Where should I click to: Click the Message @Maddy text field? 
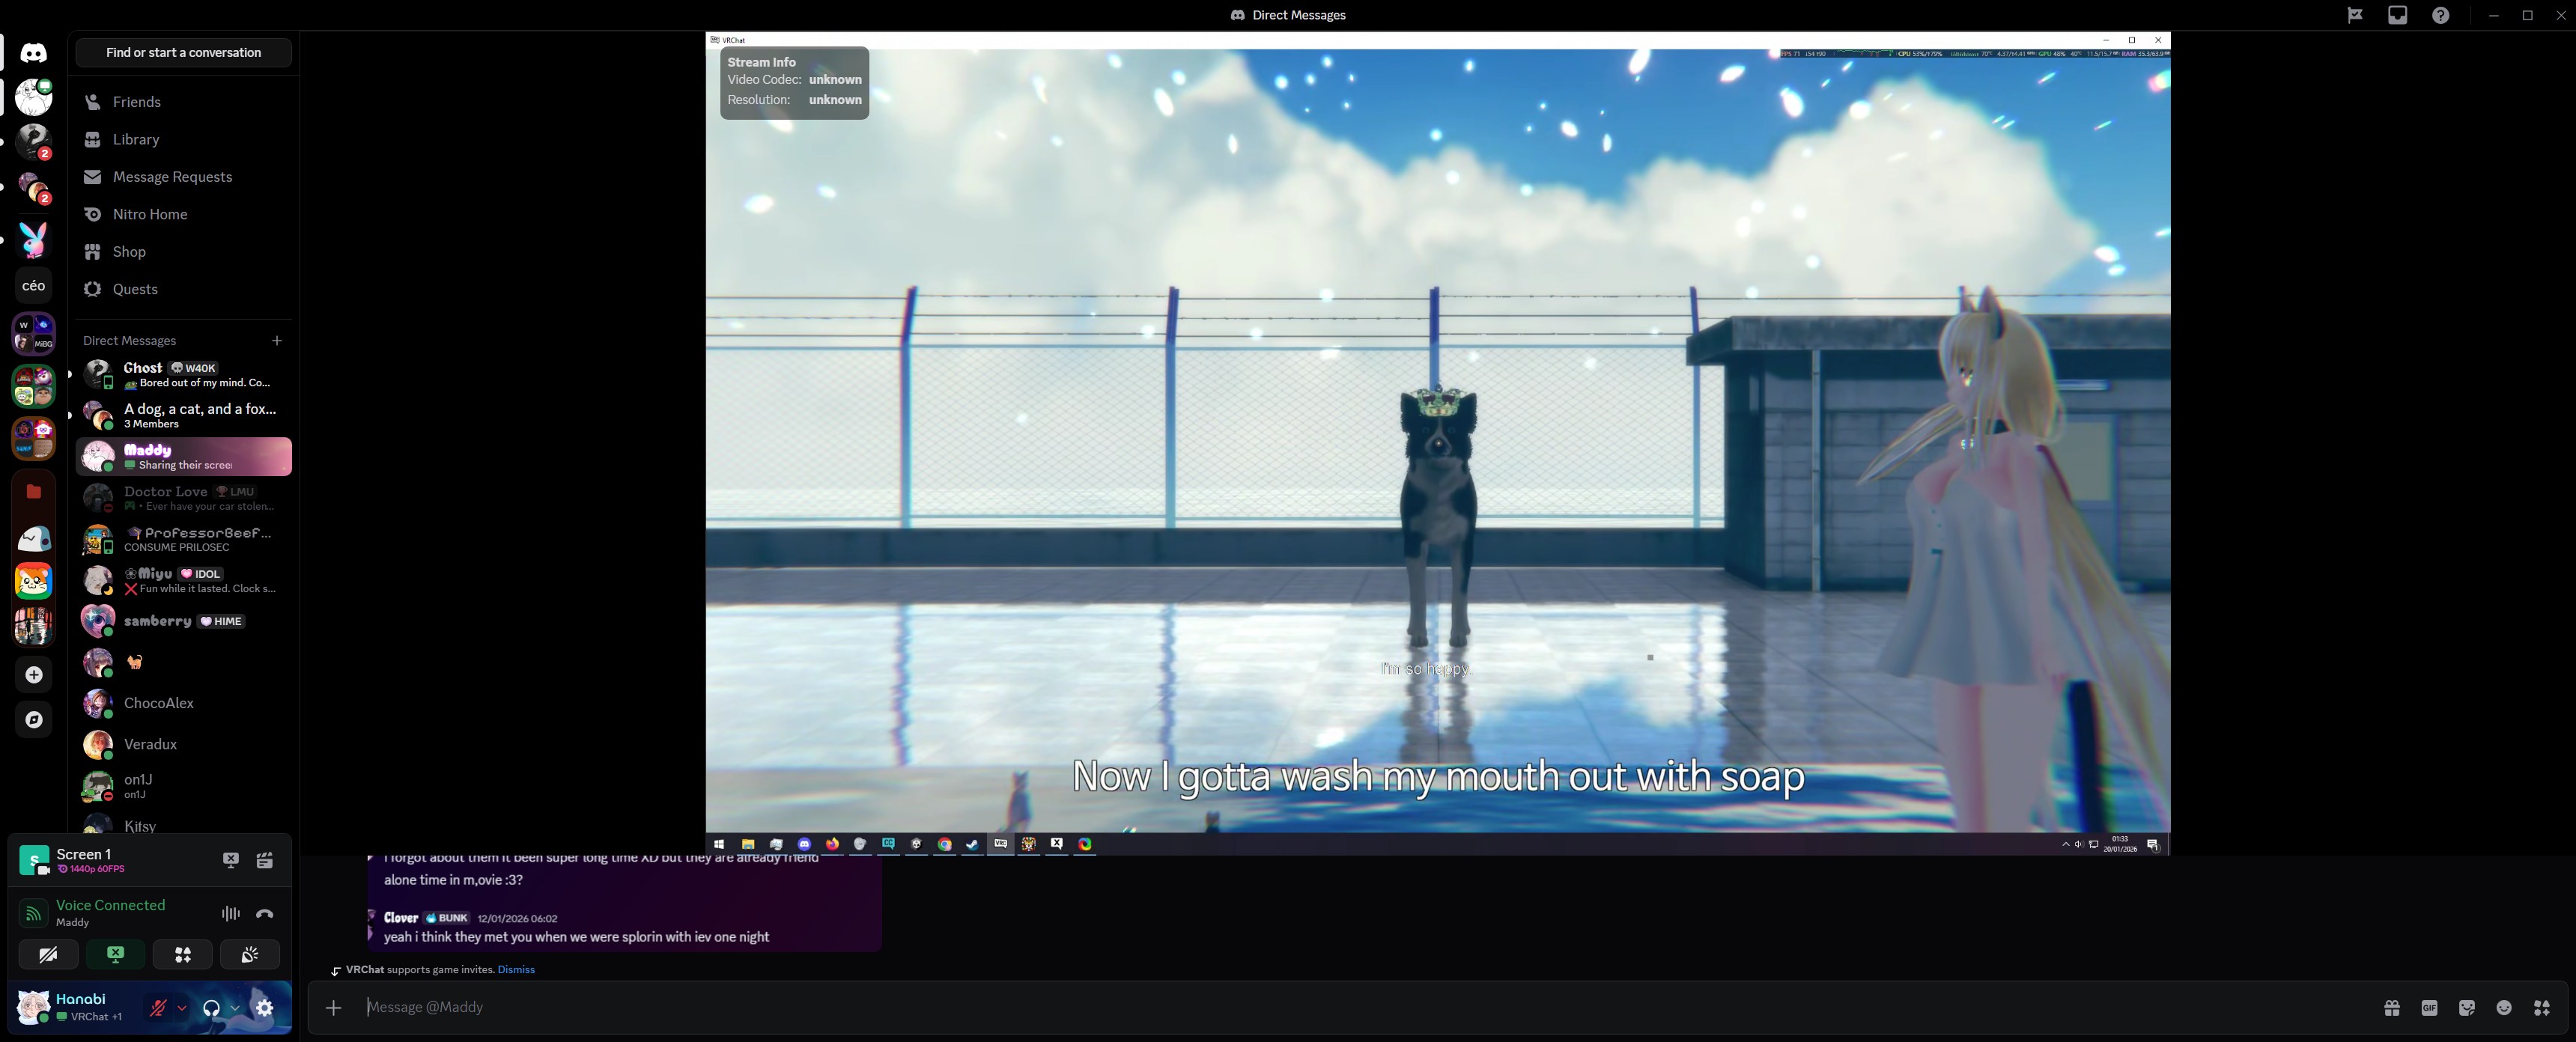(1300, 1007)
